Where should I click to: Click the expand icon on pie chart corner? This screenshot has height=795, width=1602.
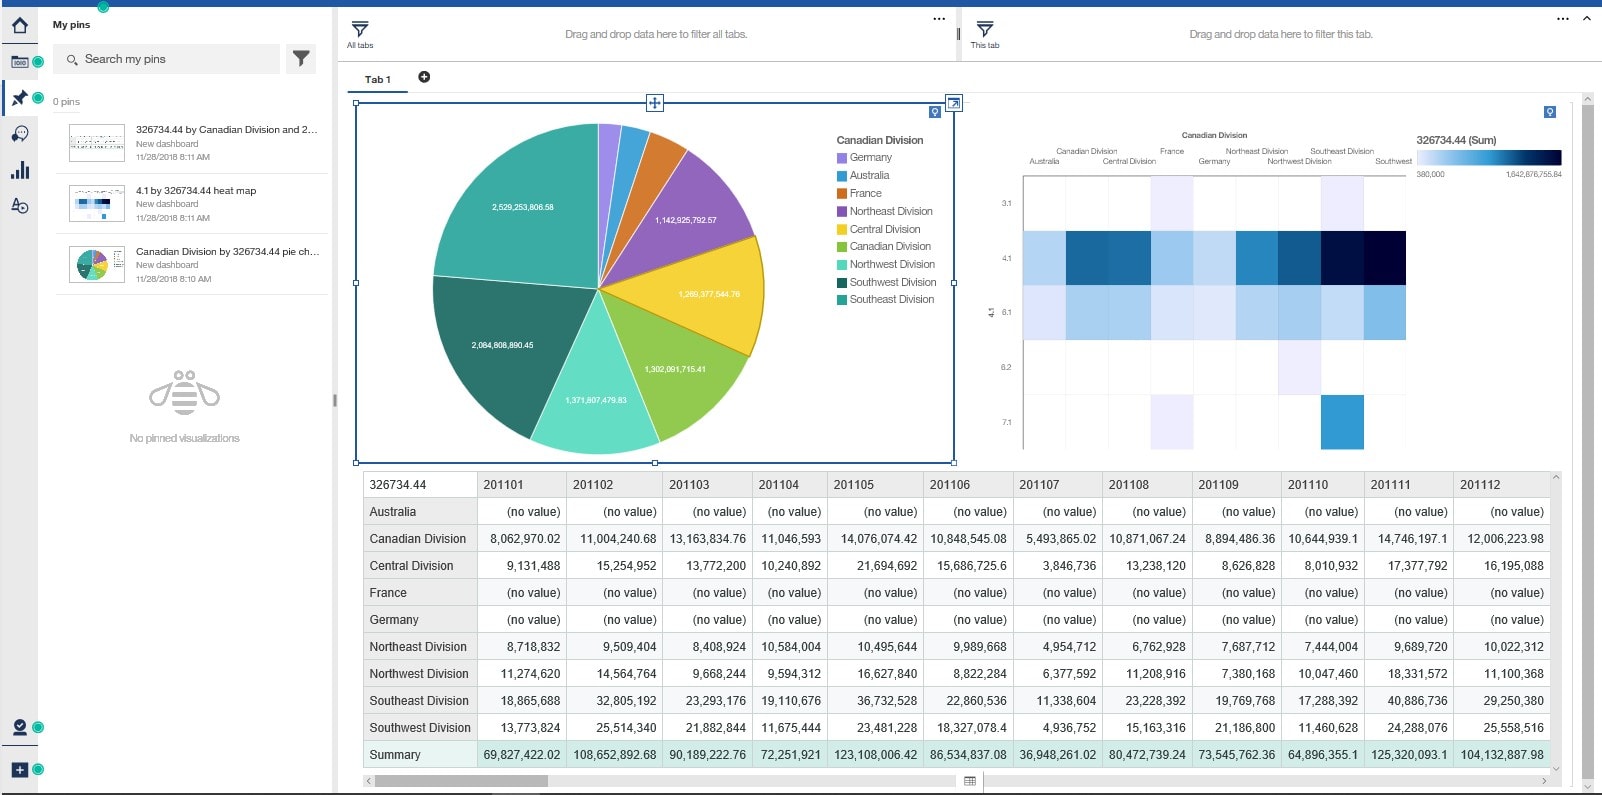(953, 103)
